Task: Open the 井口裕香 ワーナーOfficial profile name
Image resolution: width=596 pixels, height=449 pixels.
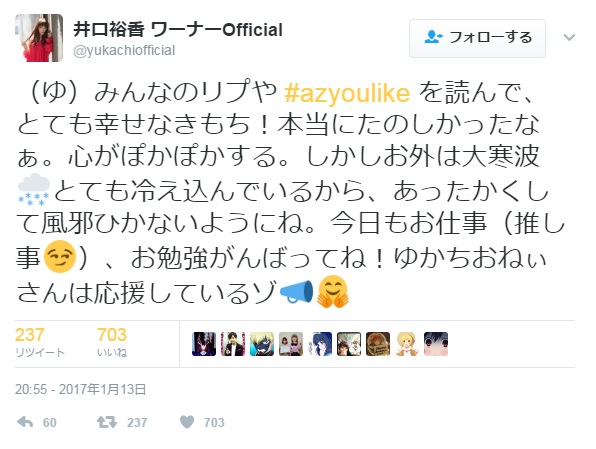Action: [x=178, y=30]
